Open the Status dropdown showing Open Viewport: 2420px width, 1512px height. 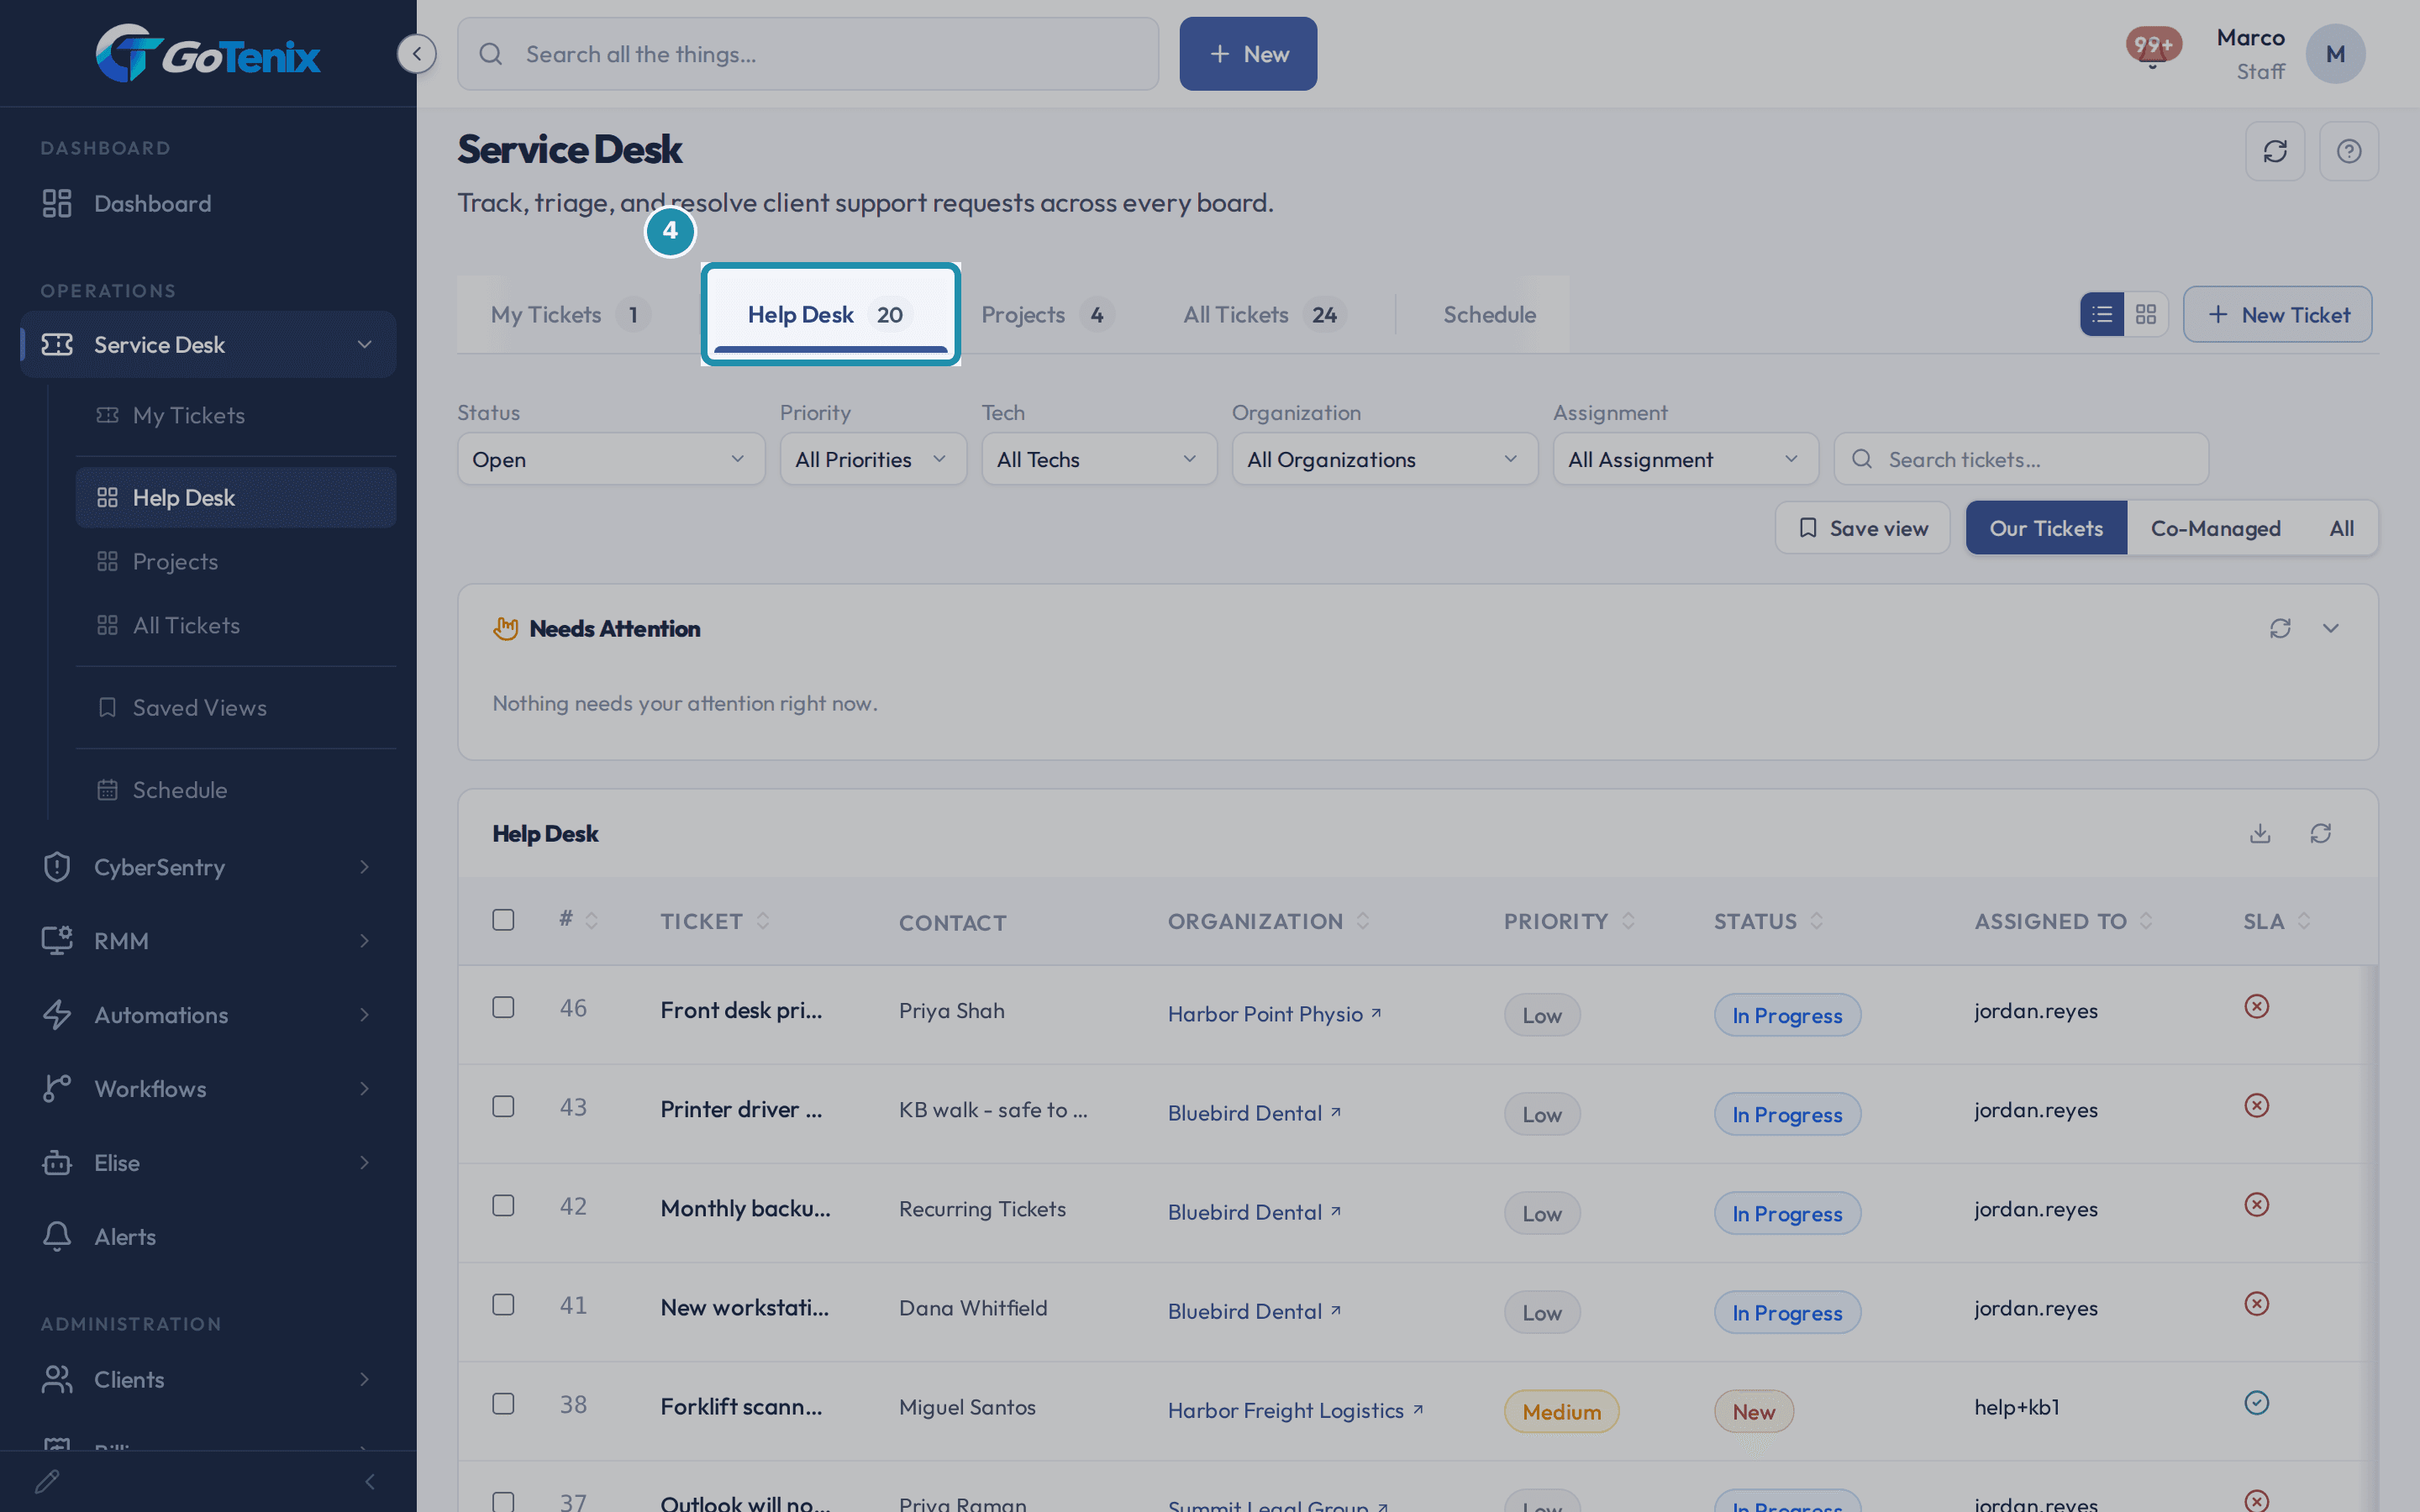611,459
